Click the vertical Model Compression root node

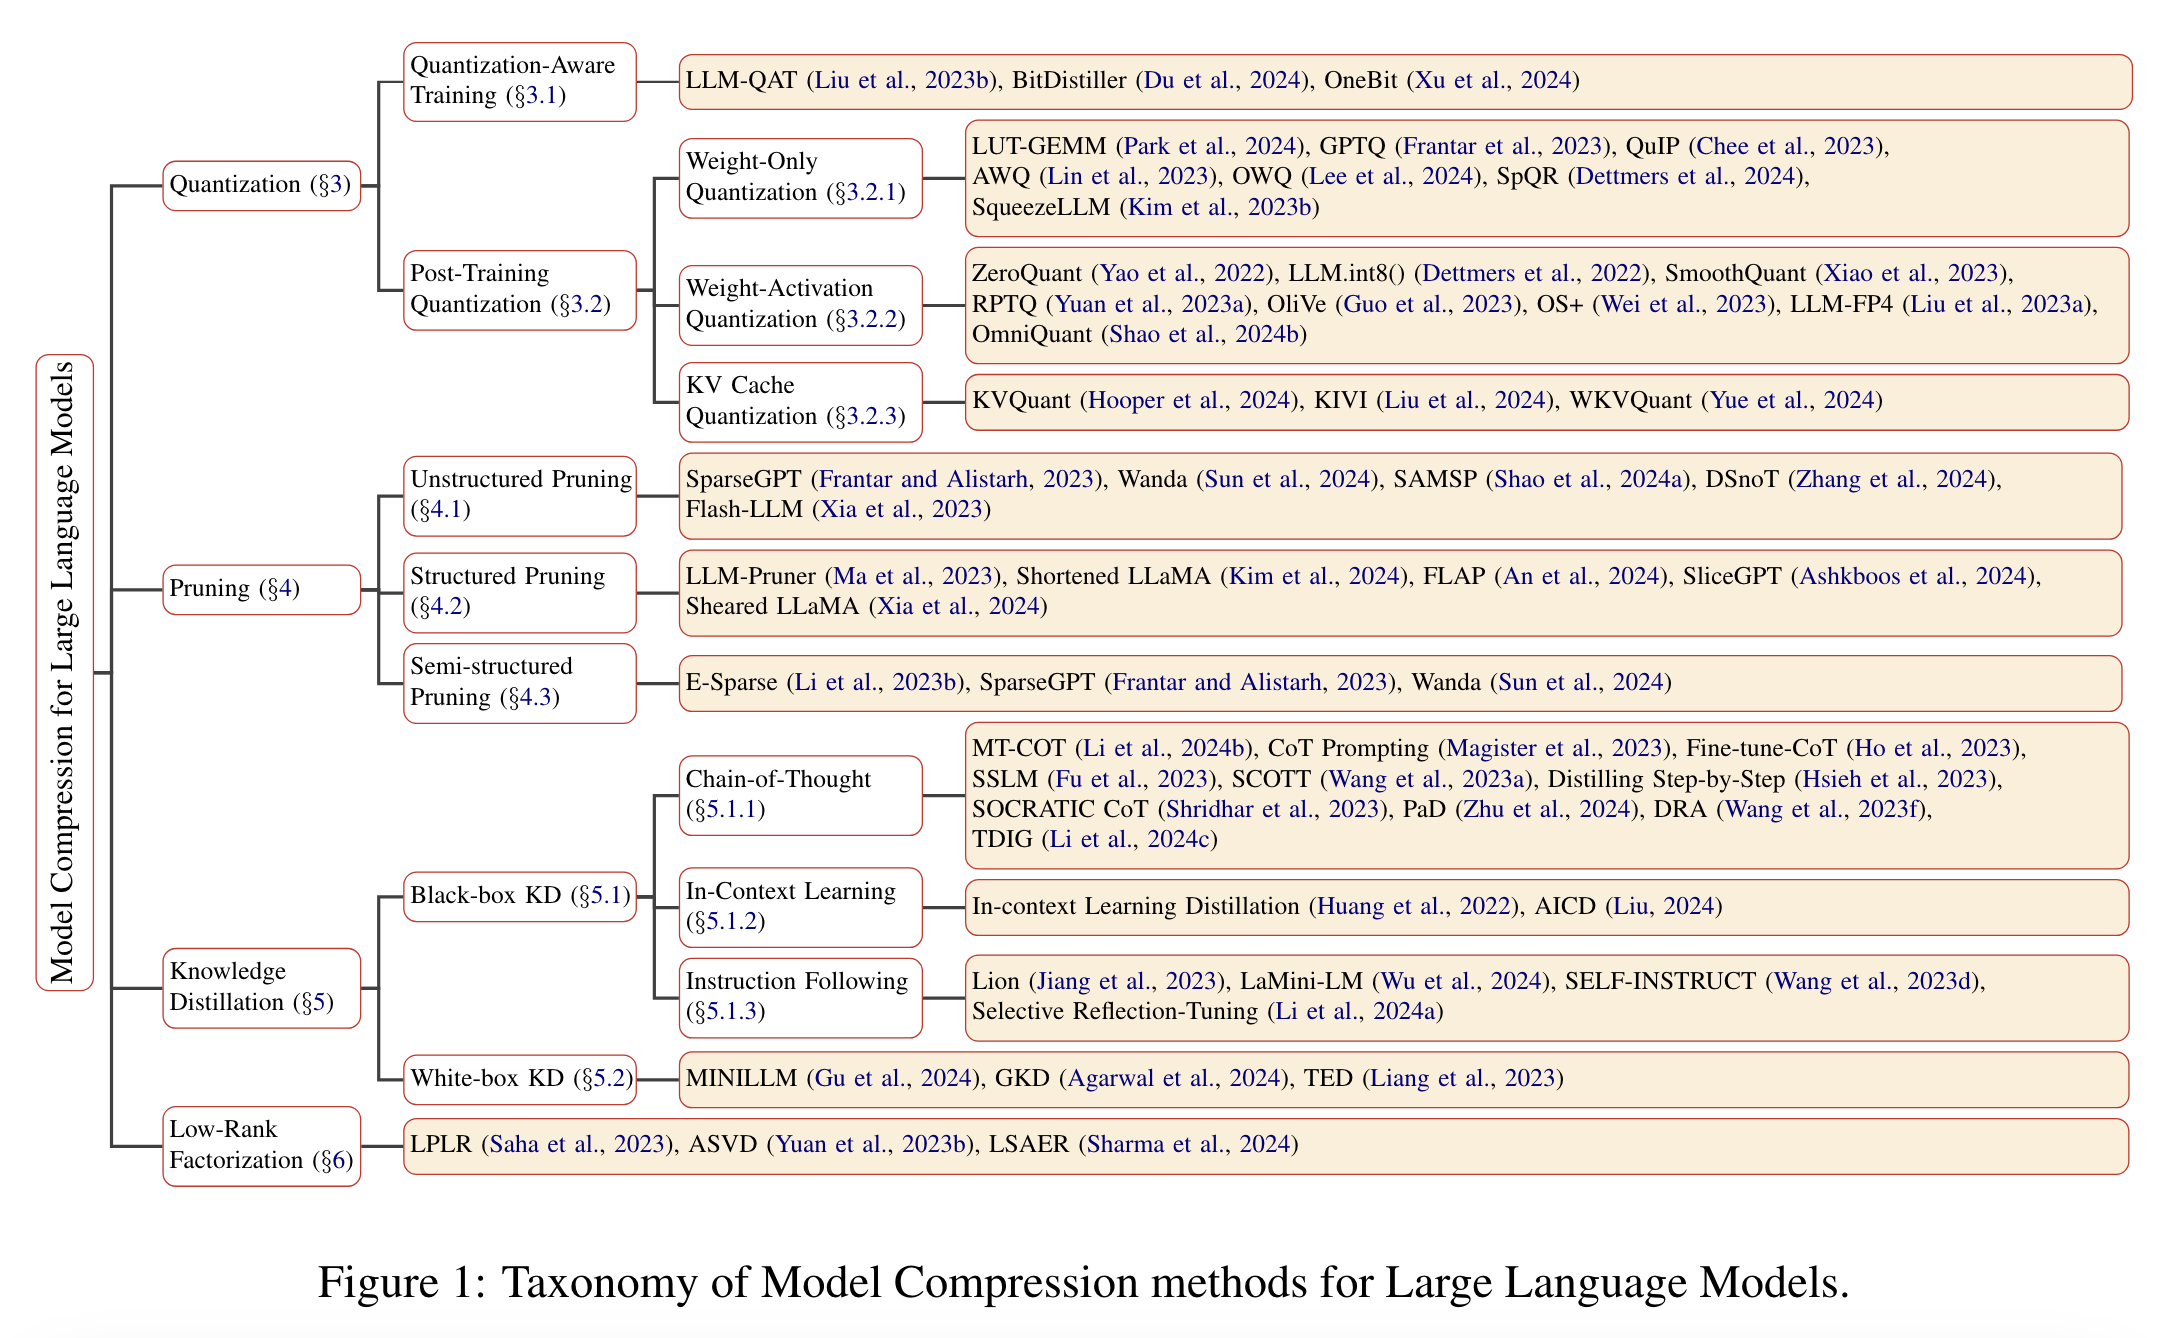(x=64, y=672)
